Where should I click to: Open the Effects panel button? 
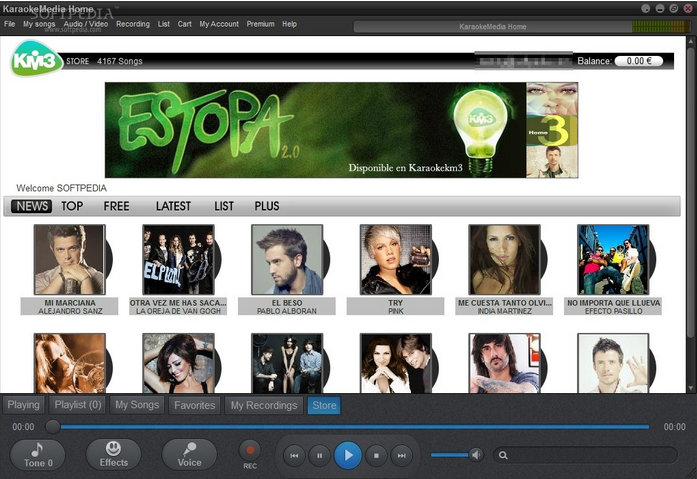(x=113, y=455)
